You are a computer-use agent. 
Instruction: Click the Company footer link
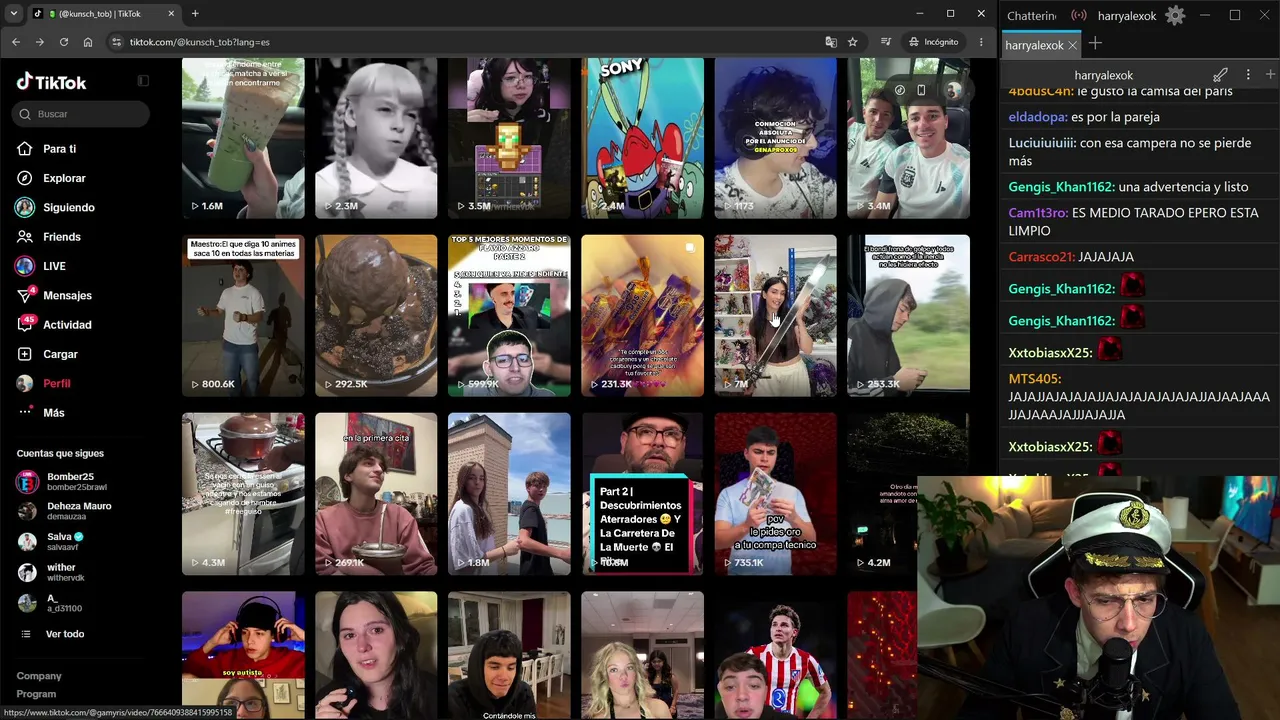[39, 676]
